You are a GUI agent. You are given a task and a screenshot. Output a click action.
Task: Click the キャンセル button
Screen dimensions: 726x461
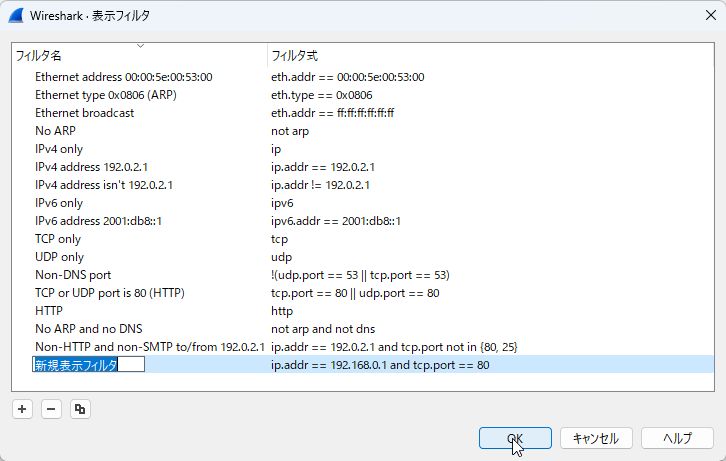pyautogui.click(x=596, y=438)
